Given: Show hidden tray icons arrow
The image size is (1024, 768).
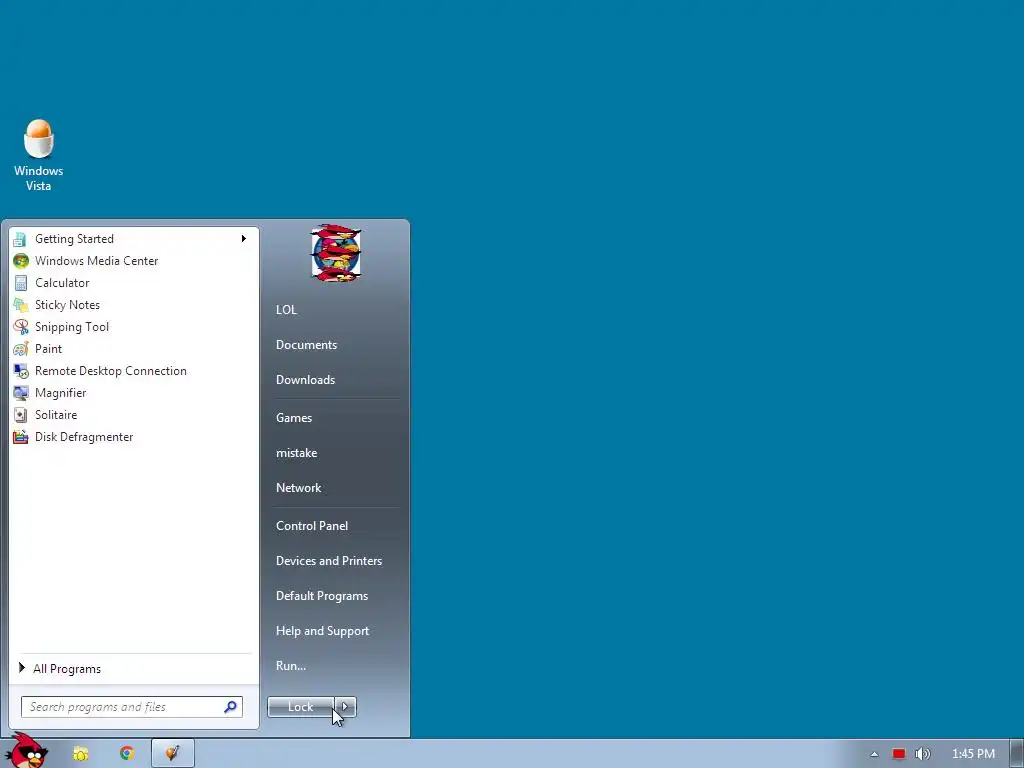Looking at the screenshot, I should (x=874, y=754).
